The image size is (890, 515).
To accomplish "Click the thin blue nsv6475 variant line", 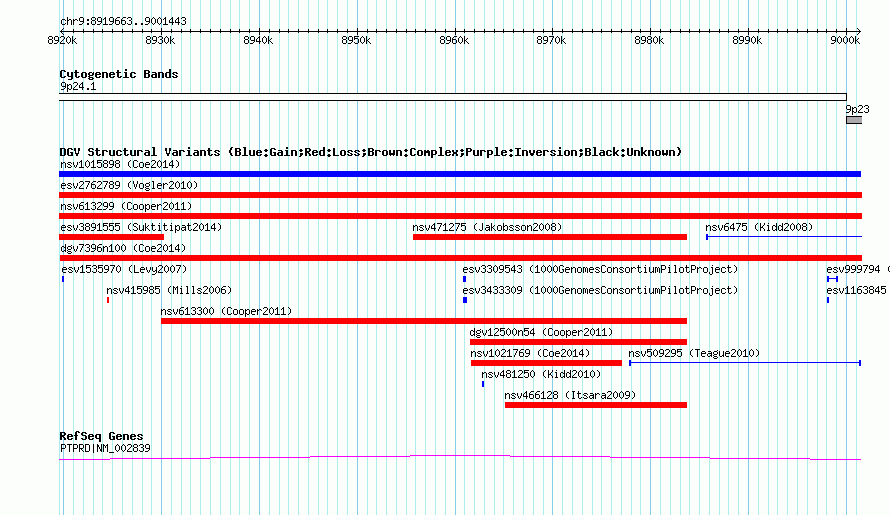I will tap(784, 236).
